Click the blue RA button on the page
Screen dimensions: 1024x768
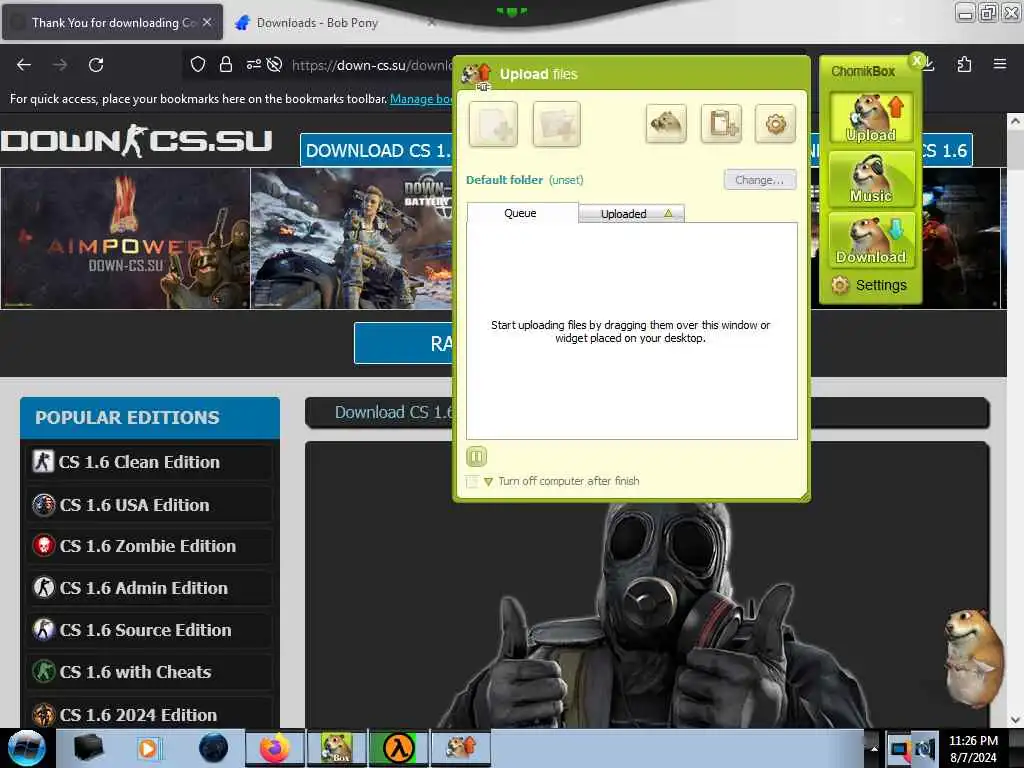click(x=404, y=343)
